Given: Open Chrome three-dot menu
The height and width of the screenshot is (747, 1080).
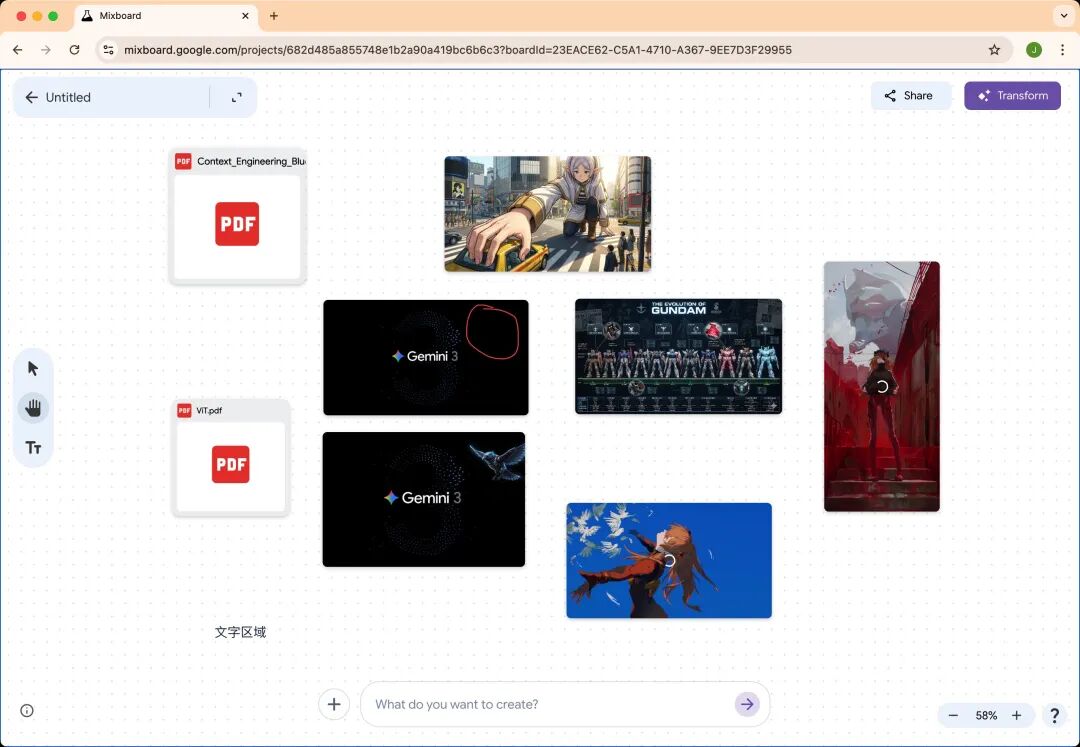Looking at the screenshot, I should pyautogui.click(x=1062, y=50).
